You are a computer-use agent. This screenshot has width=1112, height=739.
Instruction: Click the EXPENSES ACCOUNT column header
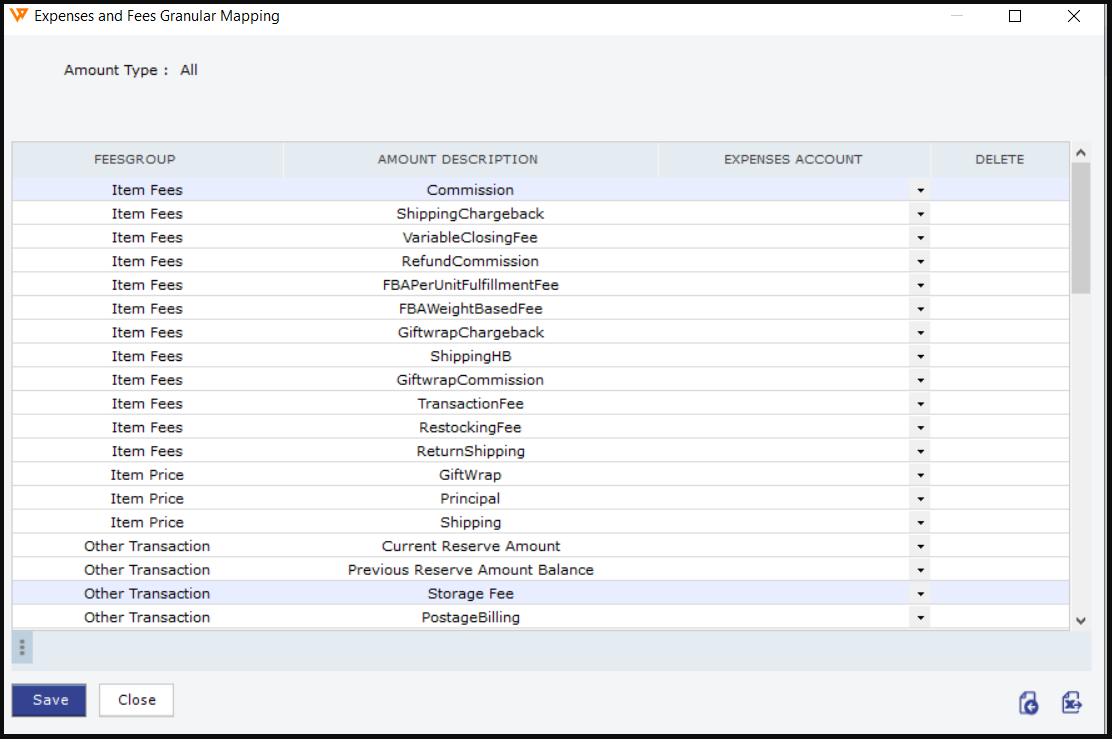pyautogui.click(x=793, y=159)
